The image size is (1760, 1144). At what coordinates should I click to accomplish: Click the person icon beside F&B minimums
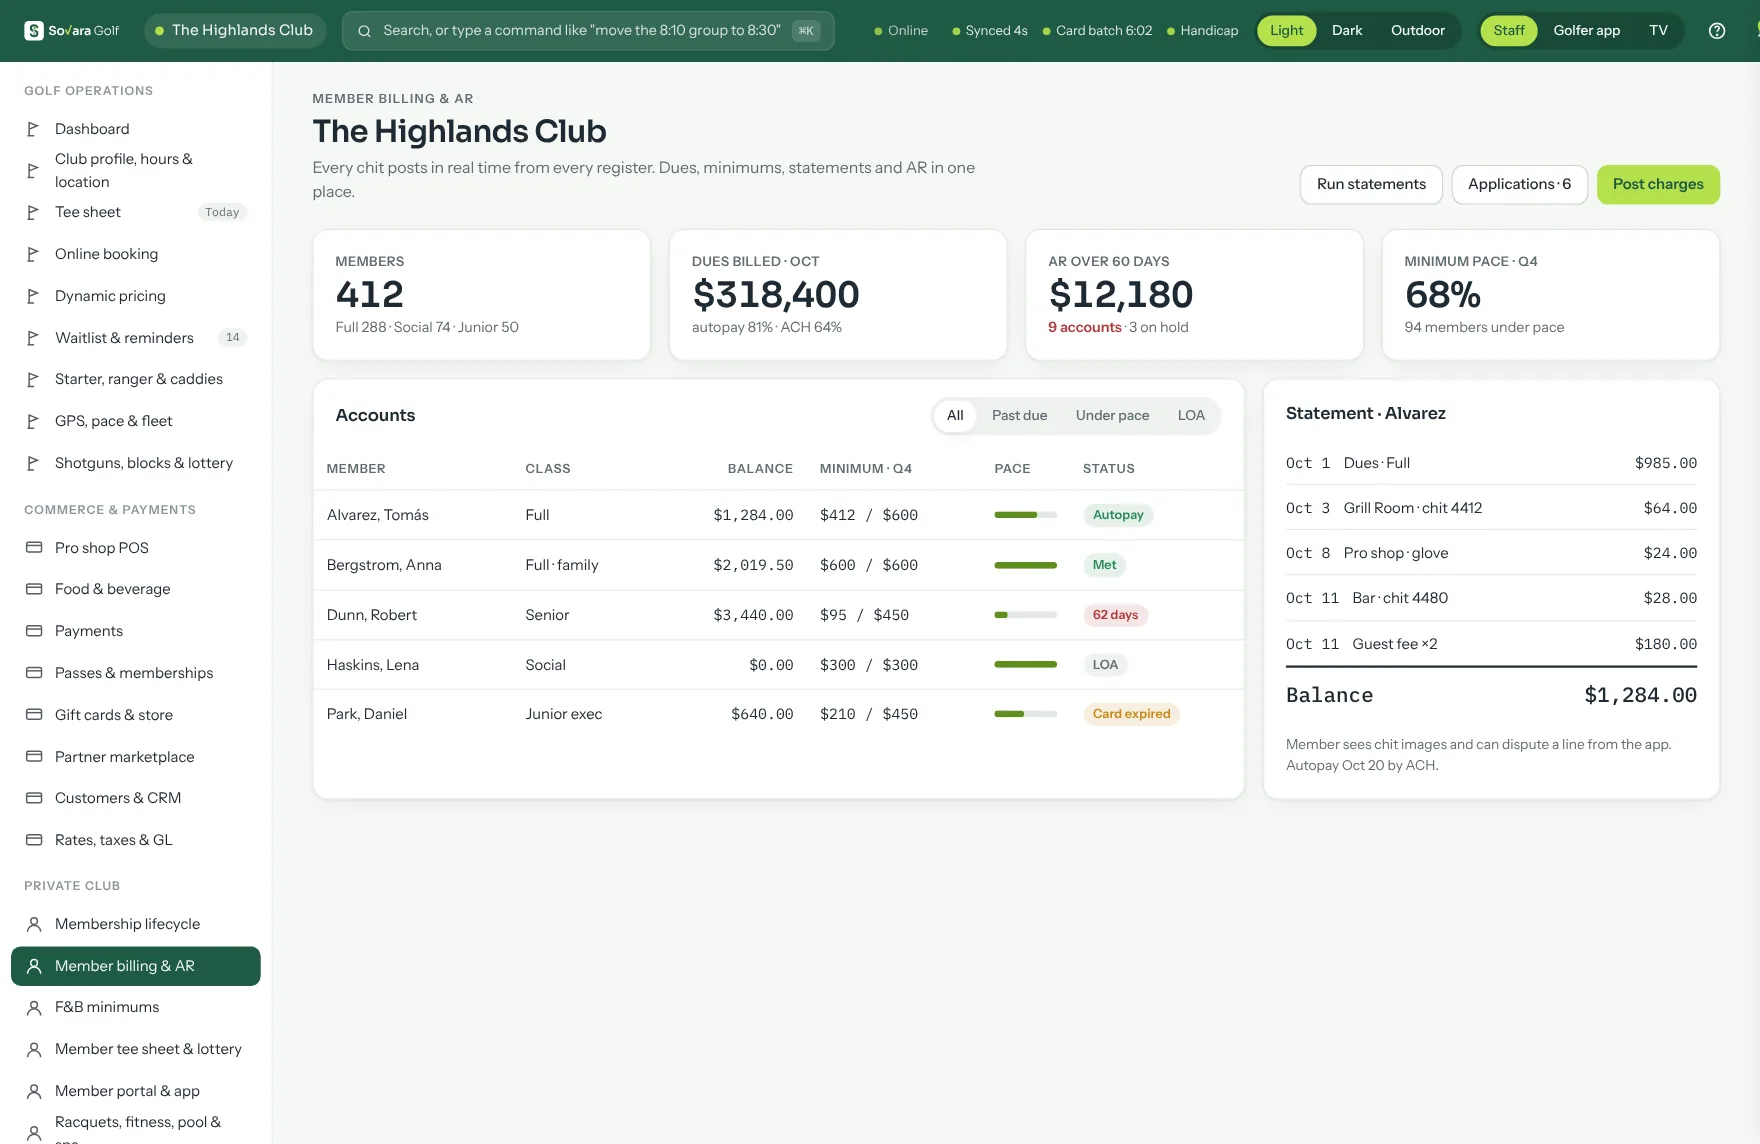34,1007
